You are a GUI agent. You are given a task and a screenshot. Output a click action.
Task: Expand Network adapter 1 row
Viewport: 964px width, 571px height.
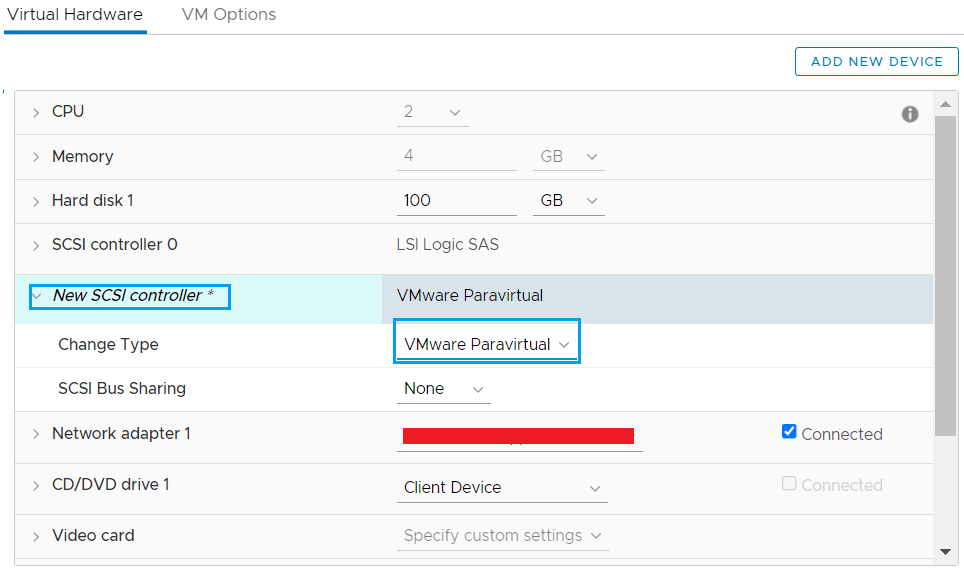(36, 434)
